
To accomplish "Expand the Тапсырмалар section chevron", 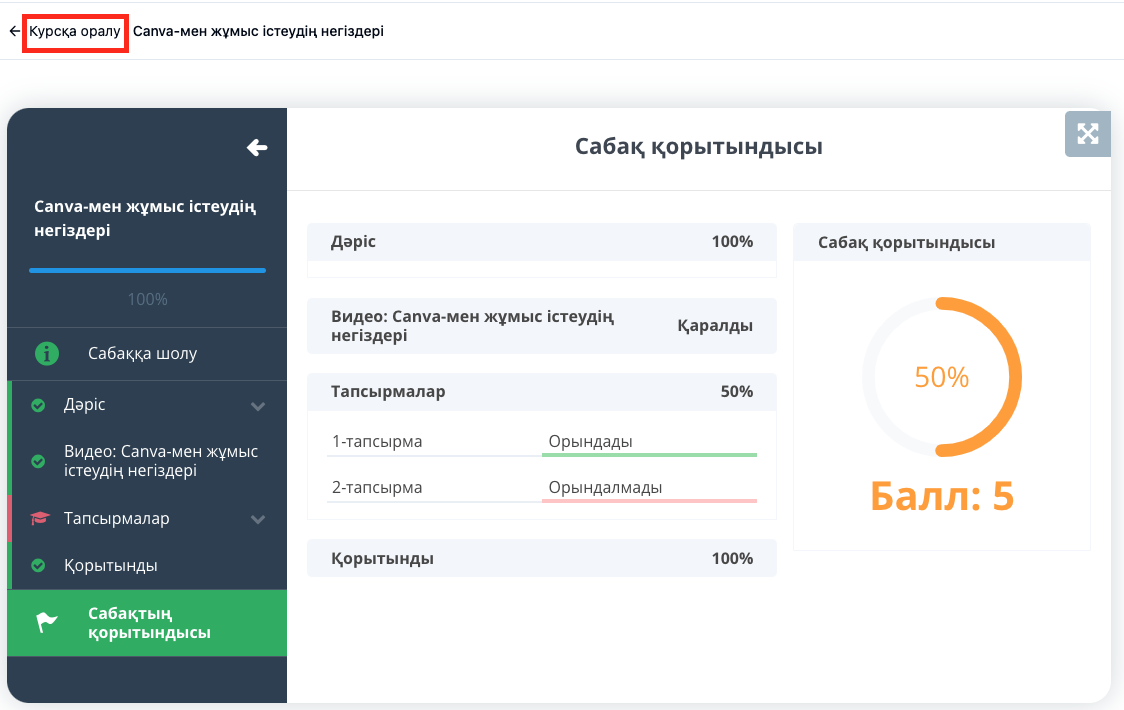I will 258,519.
